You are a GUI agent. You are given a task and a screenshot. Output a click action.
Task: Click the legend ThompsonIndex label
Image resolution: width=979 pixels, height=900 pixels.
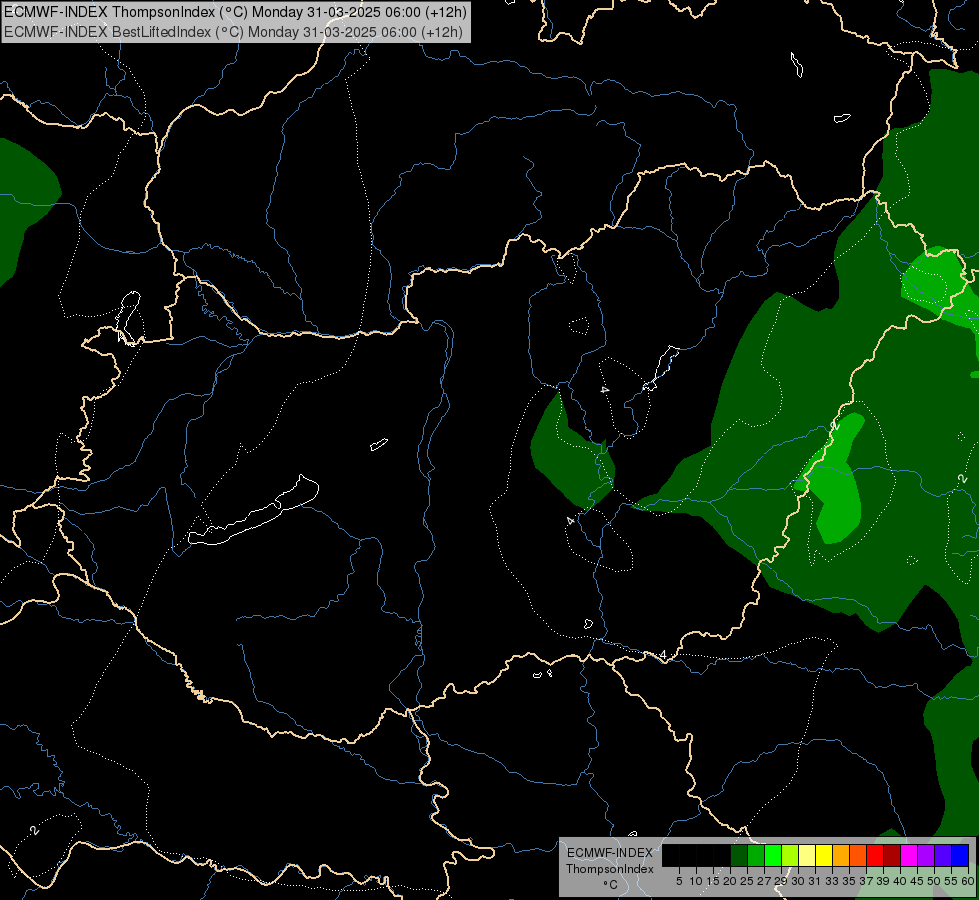pos(610,869)
